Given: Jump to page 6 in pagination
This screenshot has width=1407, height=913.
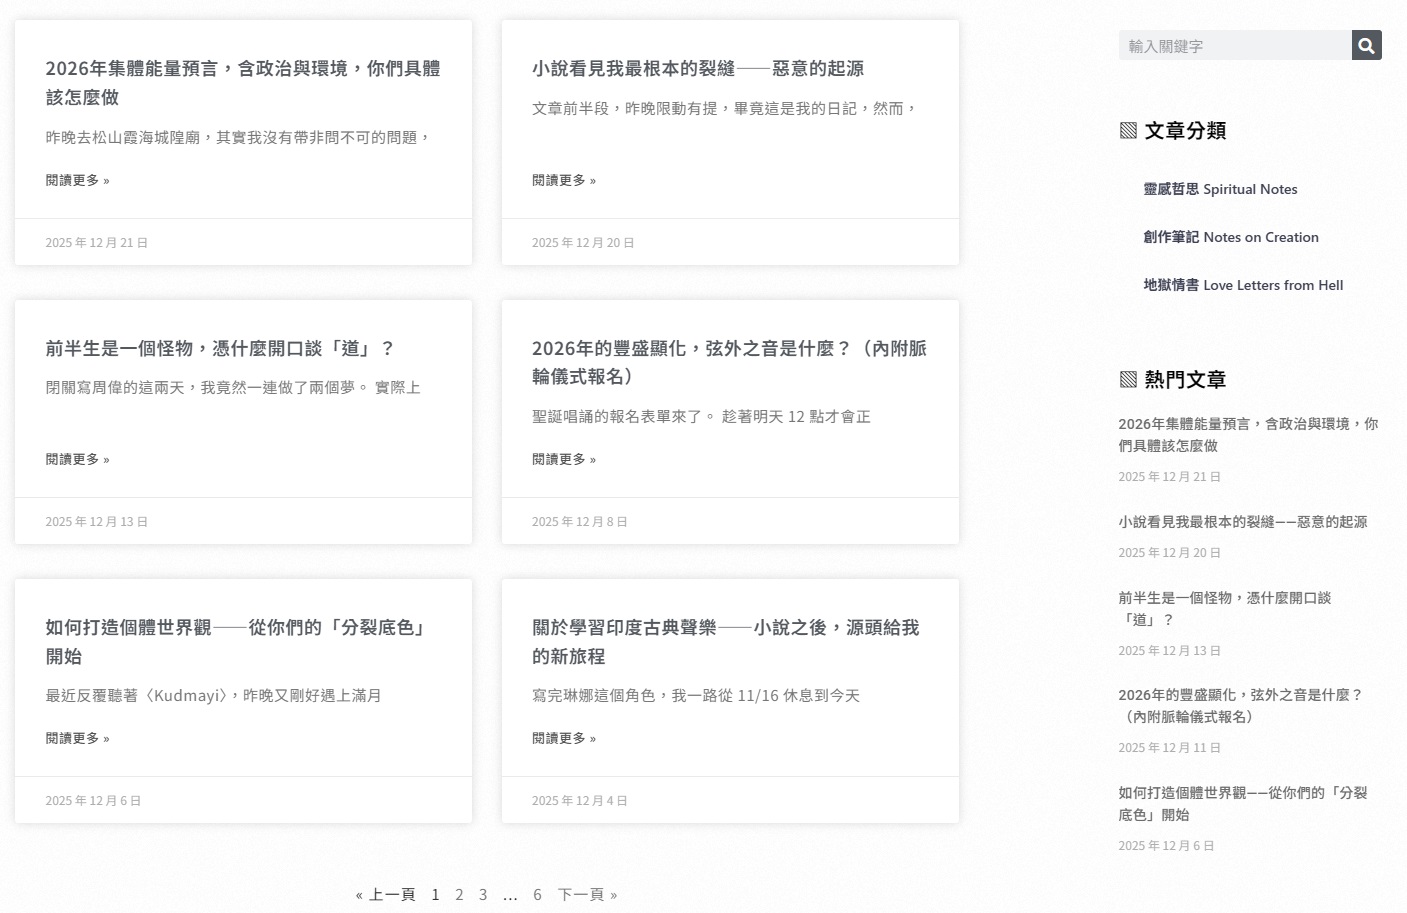Looking at the screenshot, I should 537,894.
